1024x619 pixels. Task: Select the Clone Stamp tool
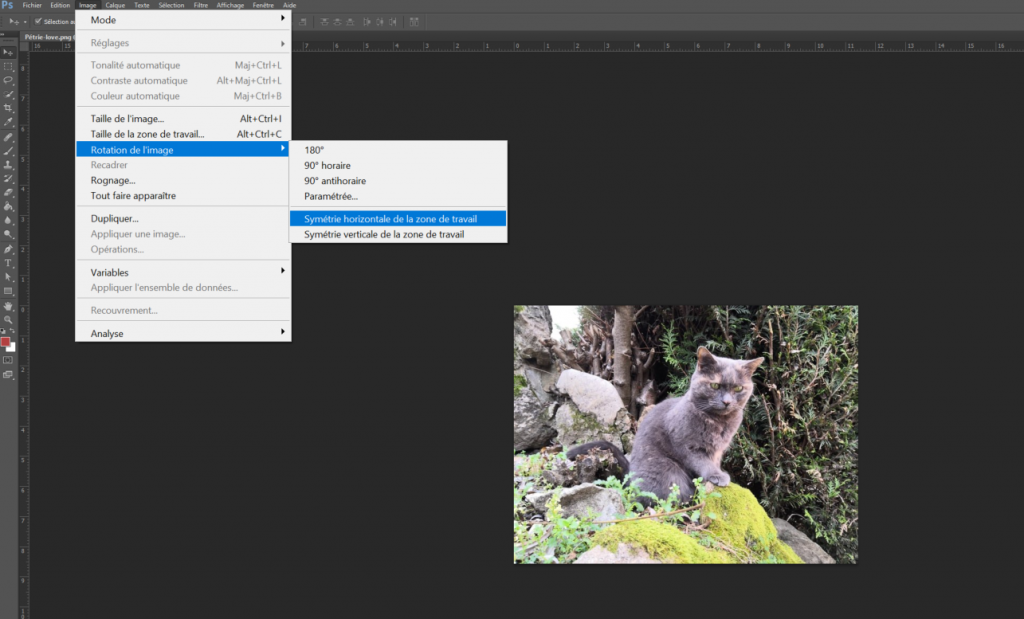coord(8,165)
